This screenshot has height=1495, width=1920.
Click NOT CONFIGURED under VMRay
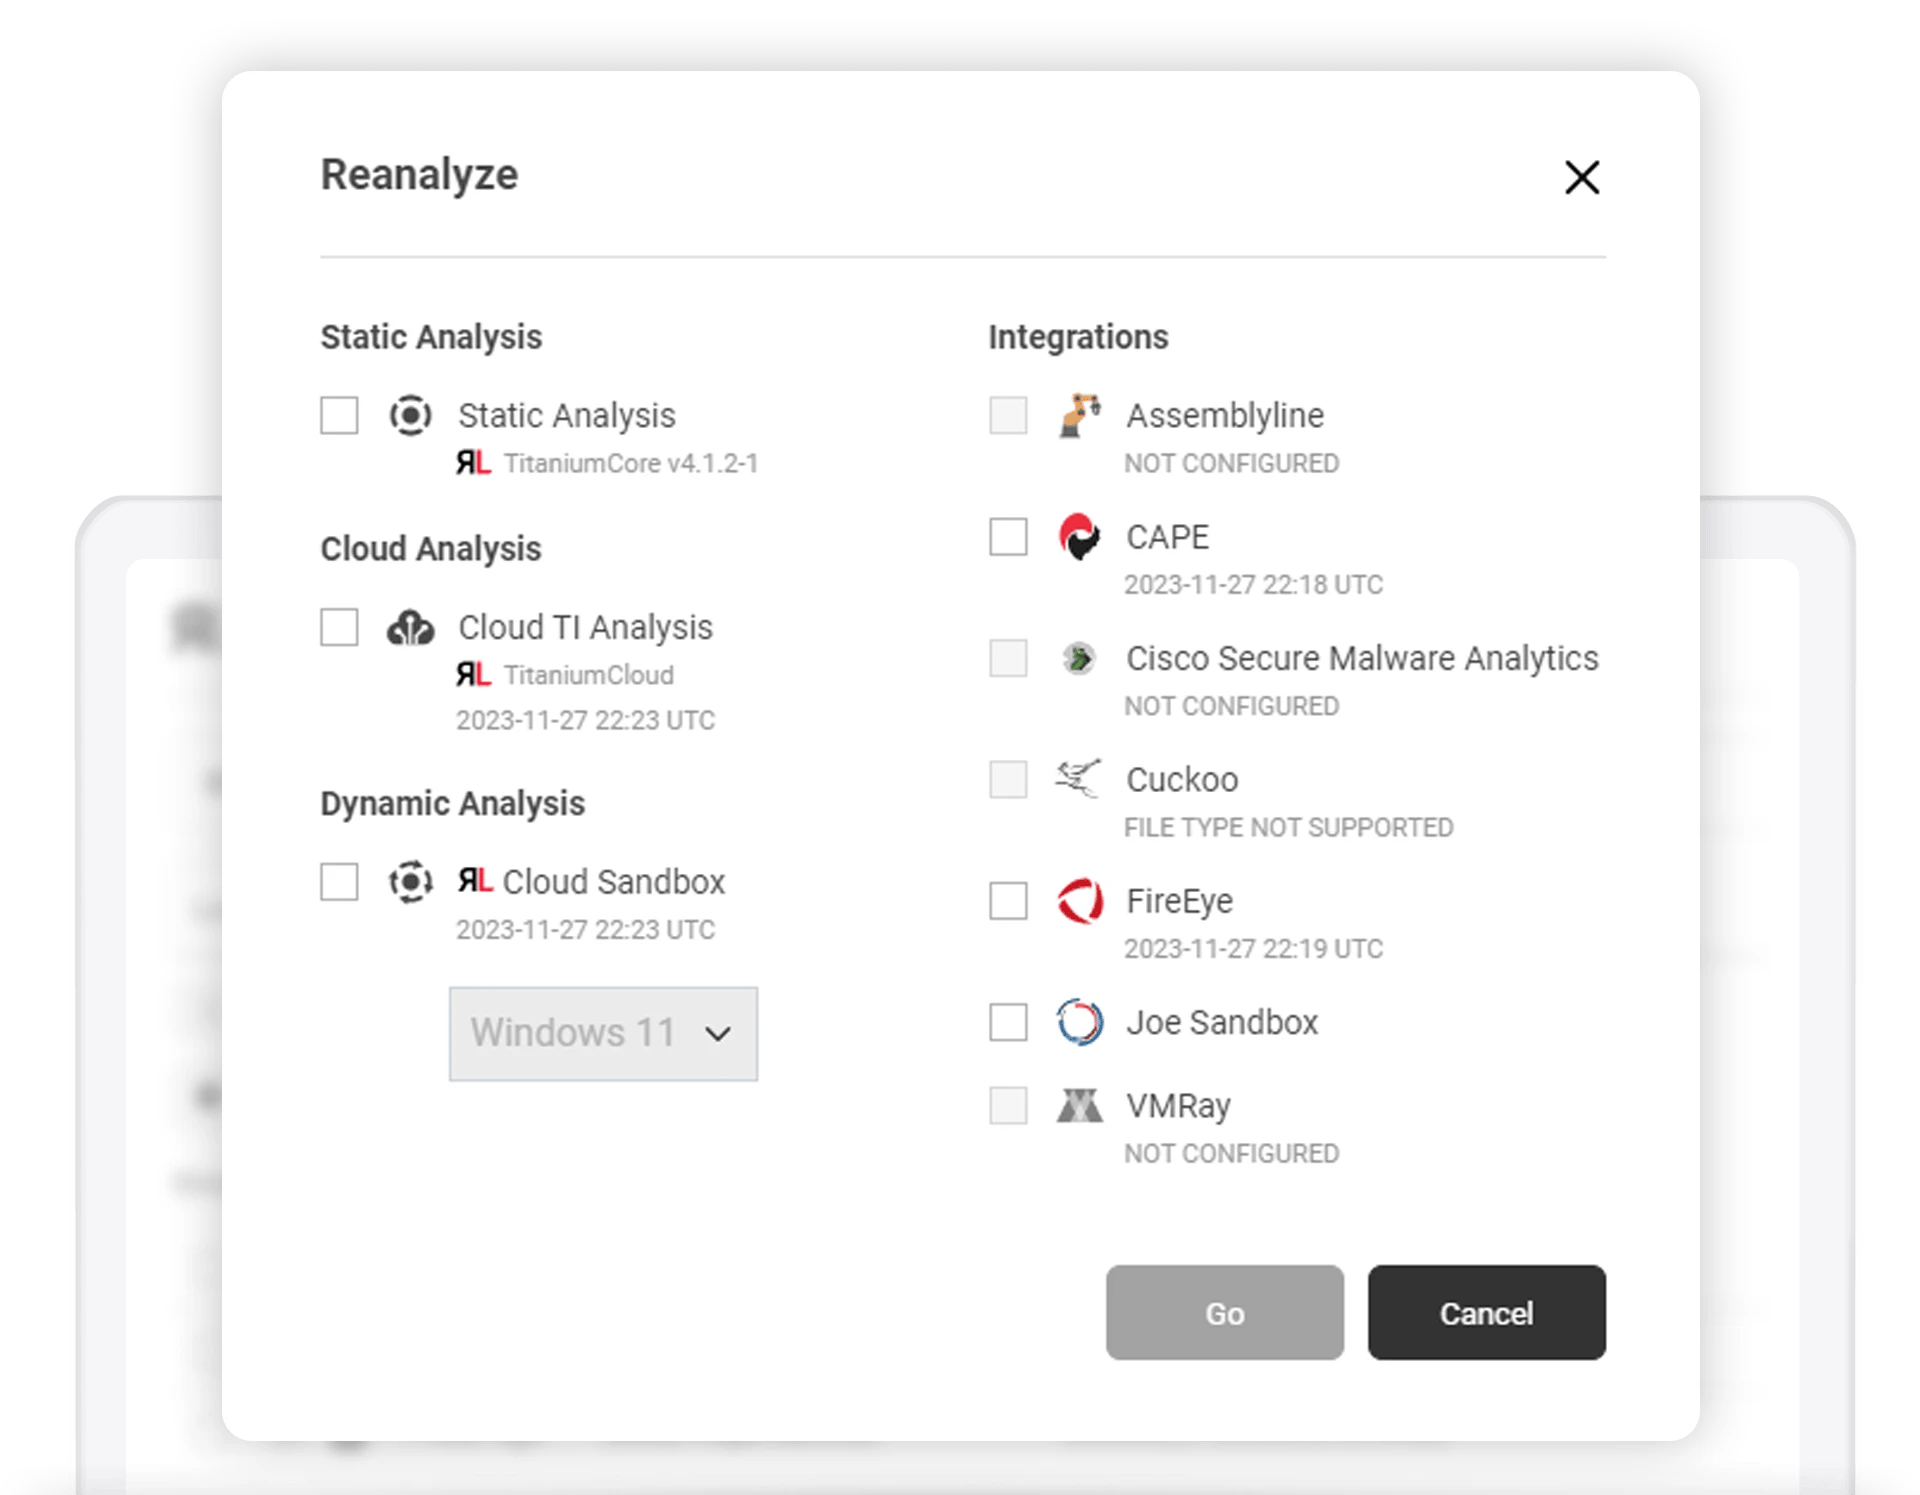pos(1232,1154)
